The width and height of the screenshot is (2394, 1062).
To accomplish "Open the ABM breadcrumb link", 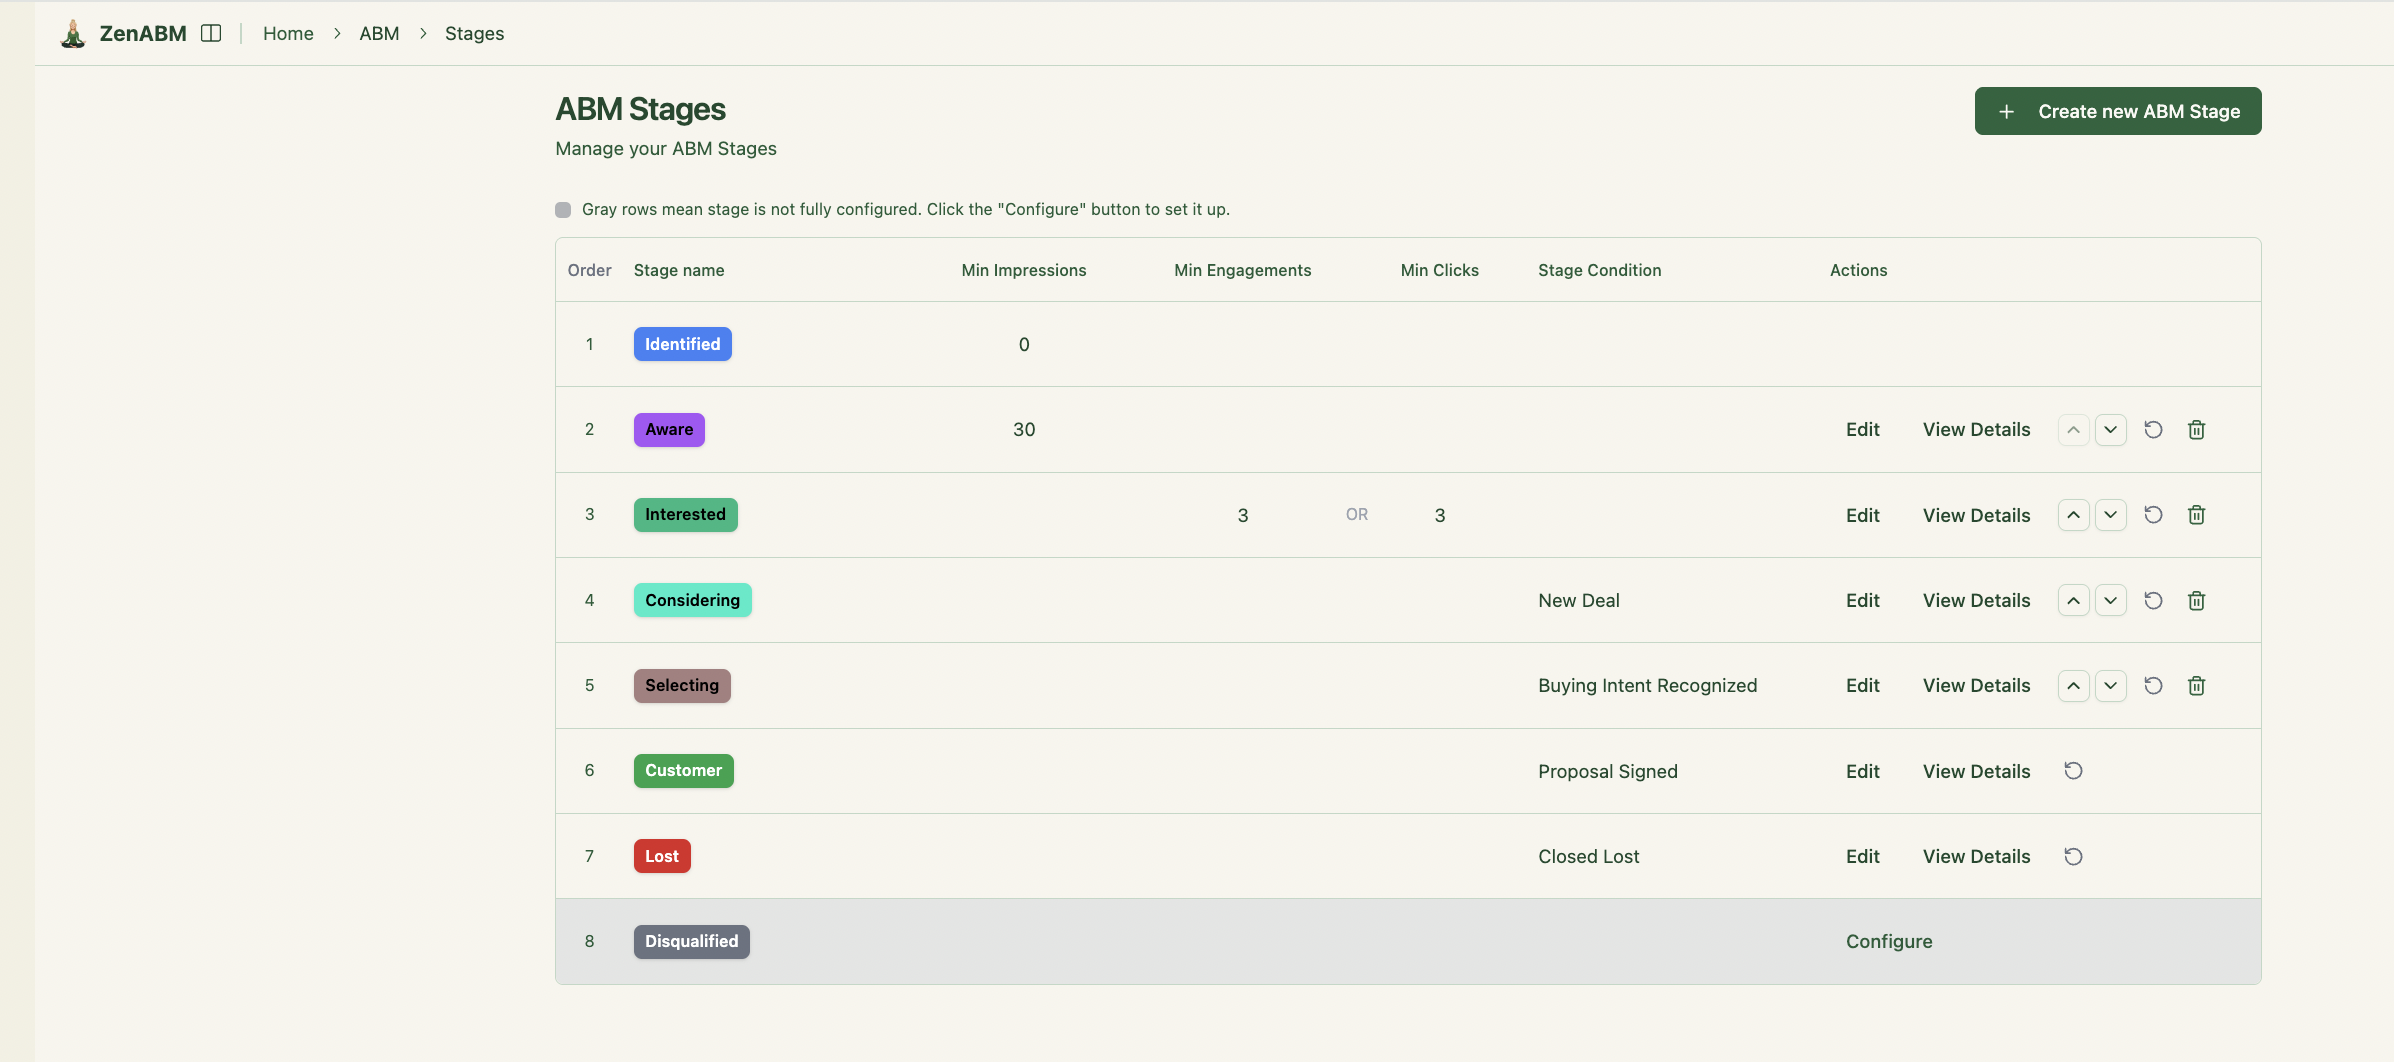I will tap(379, 33).
